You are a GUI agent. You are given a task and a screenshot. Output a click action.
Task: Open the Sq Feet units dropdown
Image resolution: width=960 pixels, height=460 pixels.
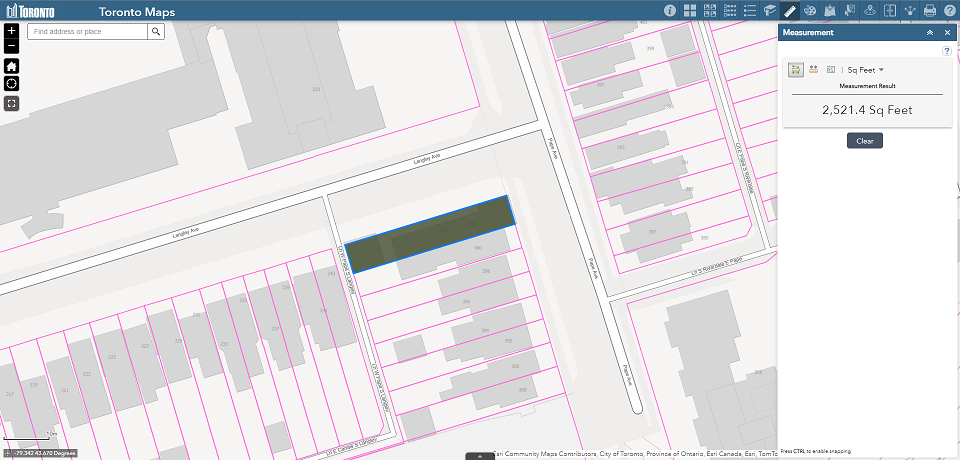pyautogui.click(x=866, y=70)
